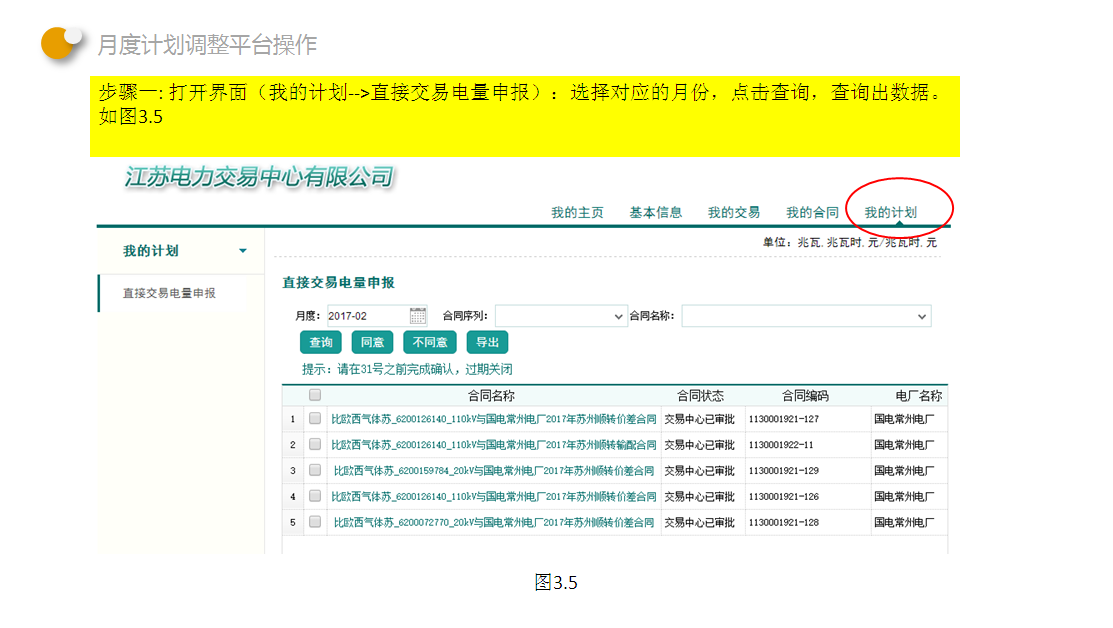Click the 不同意 button
This screenshot has height=628, width=1113.
430,343
